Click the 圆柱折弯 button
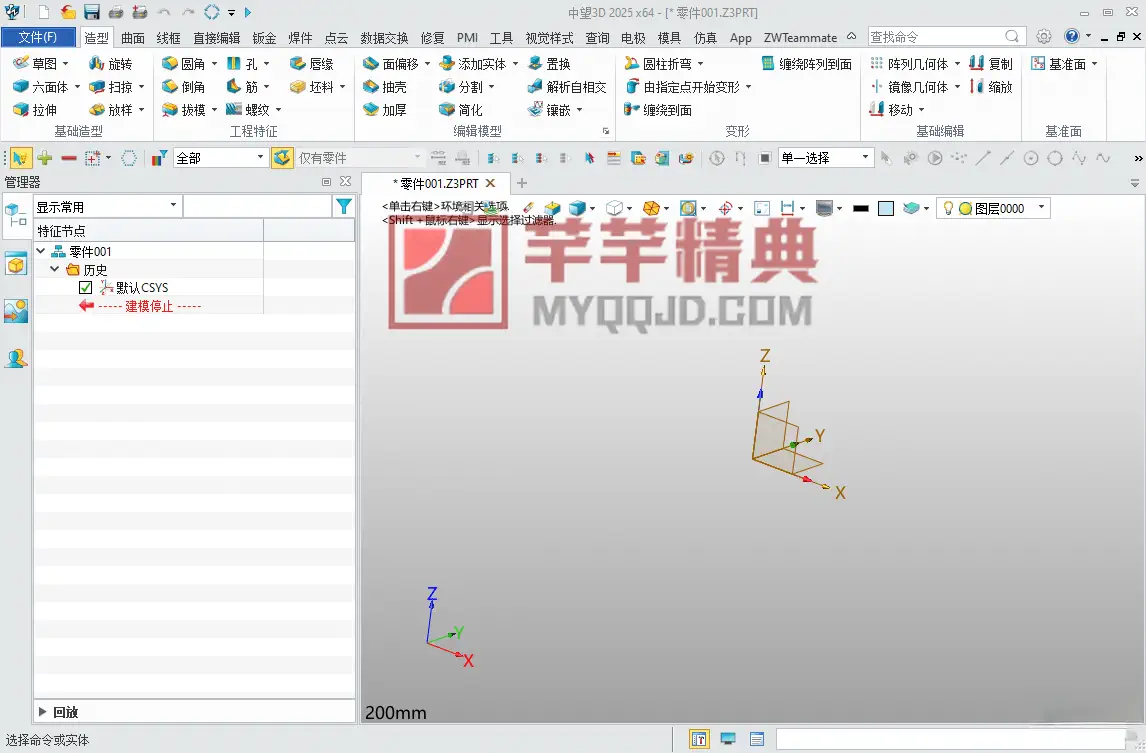 658,64
